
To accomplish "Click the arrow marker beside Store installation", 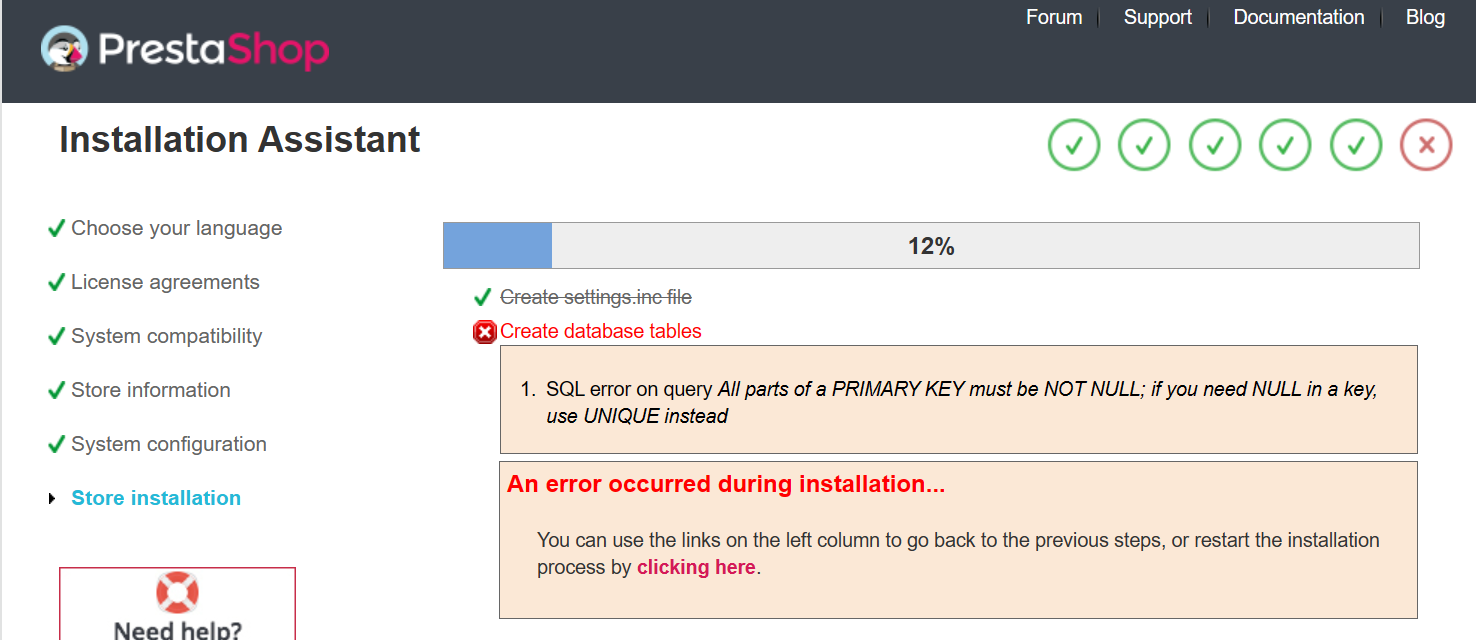I will [52, 498].
